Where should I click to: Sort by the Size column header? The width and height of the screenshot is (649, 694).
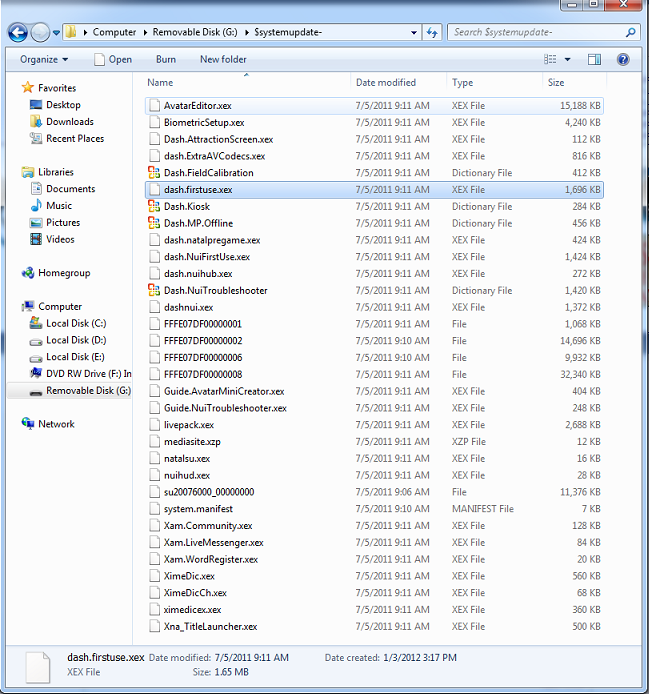[556, 83]
